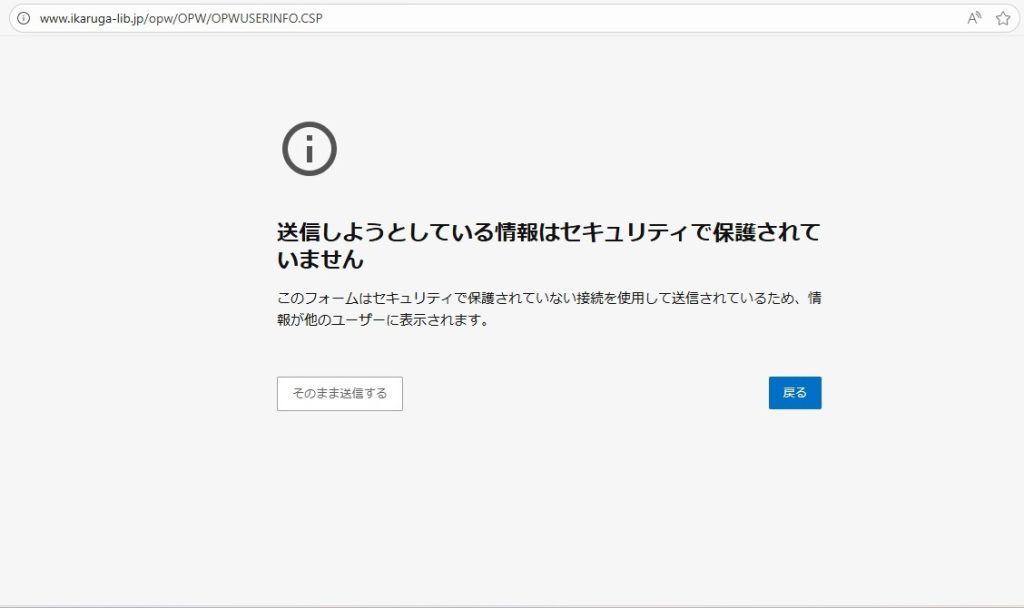Confirm submission despite the security warning
Screen dimensions: 1024x608
pos(339,393)
